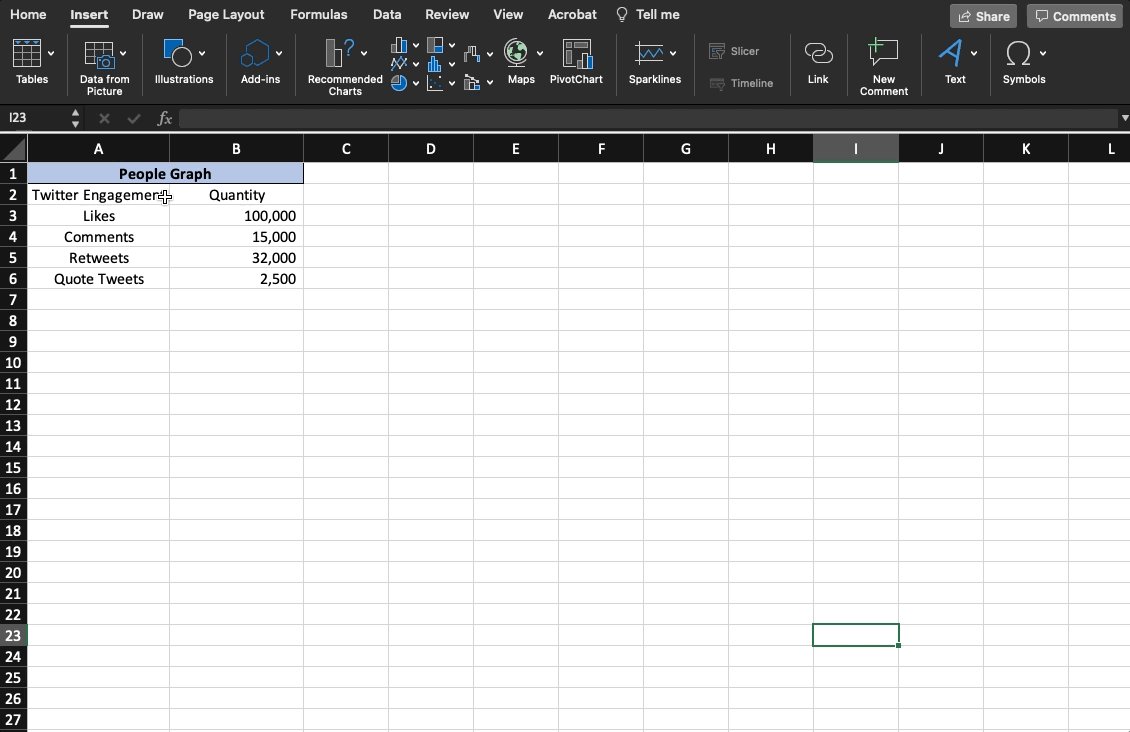
Task: Select the Quote Tweets cell
Action: tap(99, 279)
